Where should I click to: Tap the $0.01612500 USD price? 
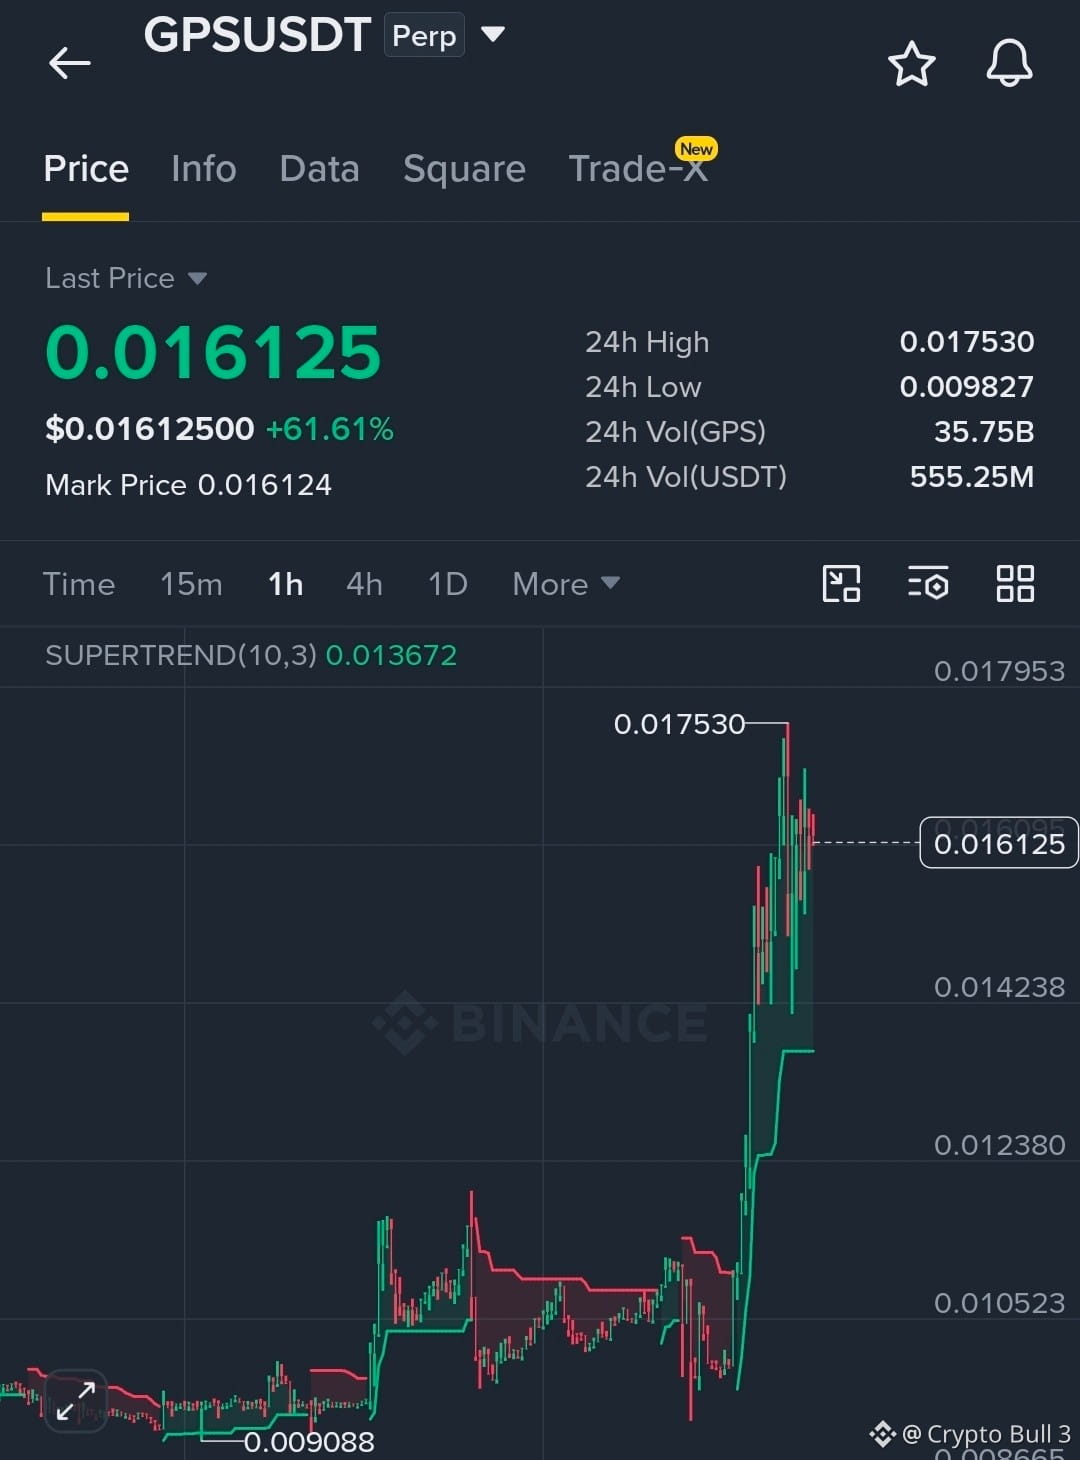[x=150, y=429]
